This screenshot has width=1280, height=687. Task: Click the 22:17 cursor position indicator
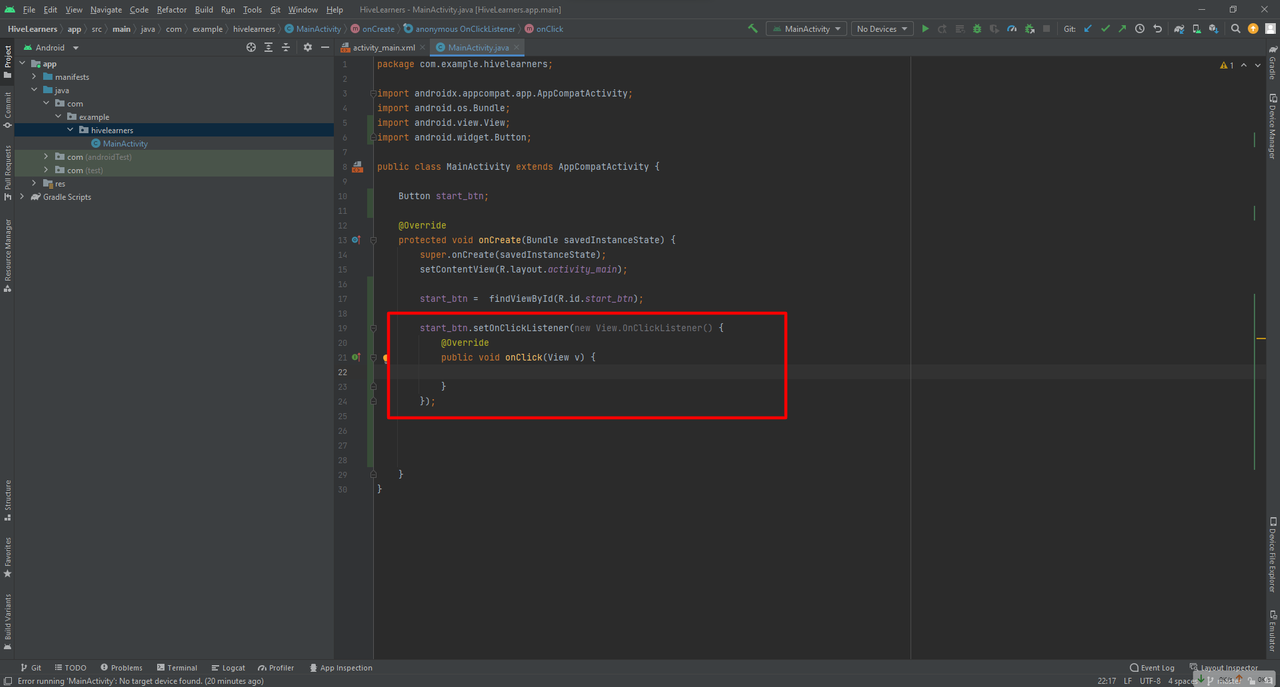click(x=1106, y=681)
